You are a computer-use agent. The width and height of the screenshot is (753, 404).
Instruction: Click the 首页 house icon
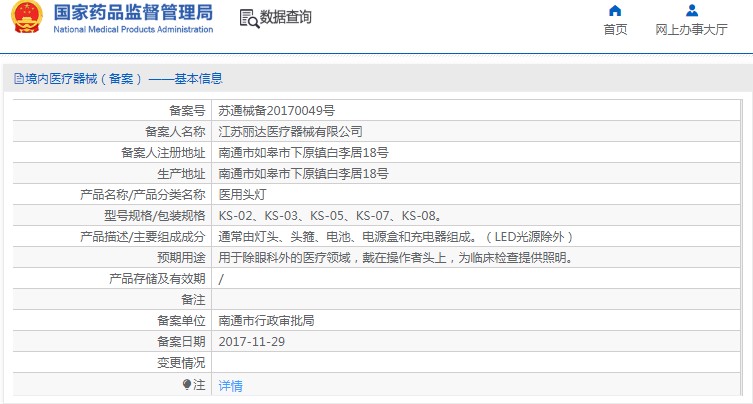click(615, 11)
